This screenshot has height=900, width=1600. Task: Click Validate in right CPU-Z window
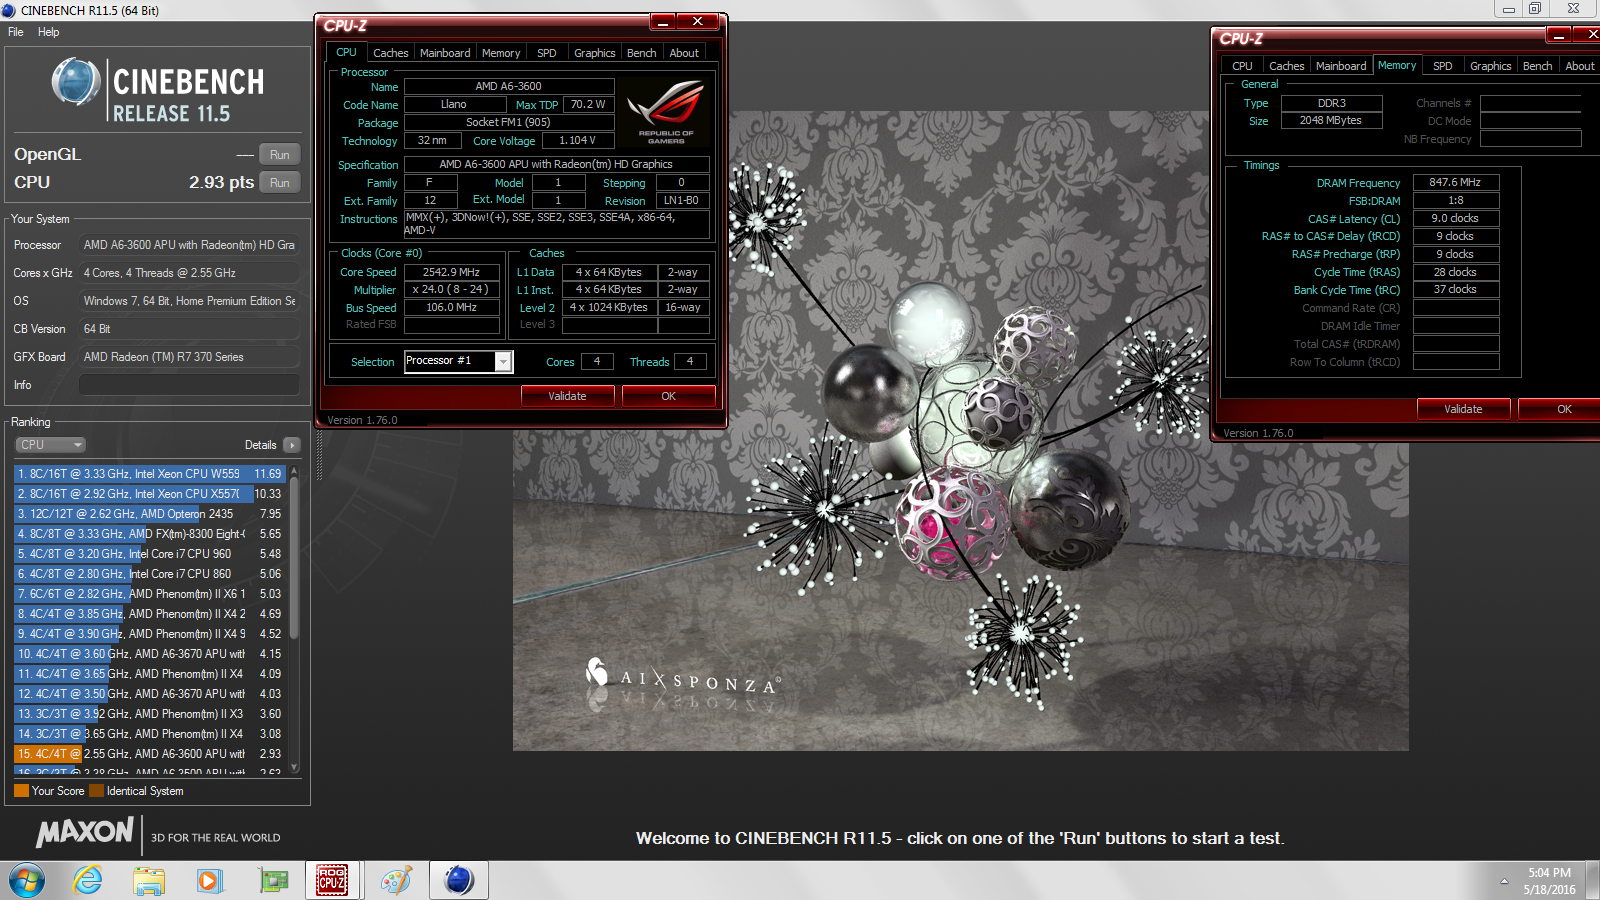coord(1463,409)
